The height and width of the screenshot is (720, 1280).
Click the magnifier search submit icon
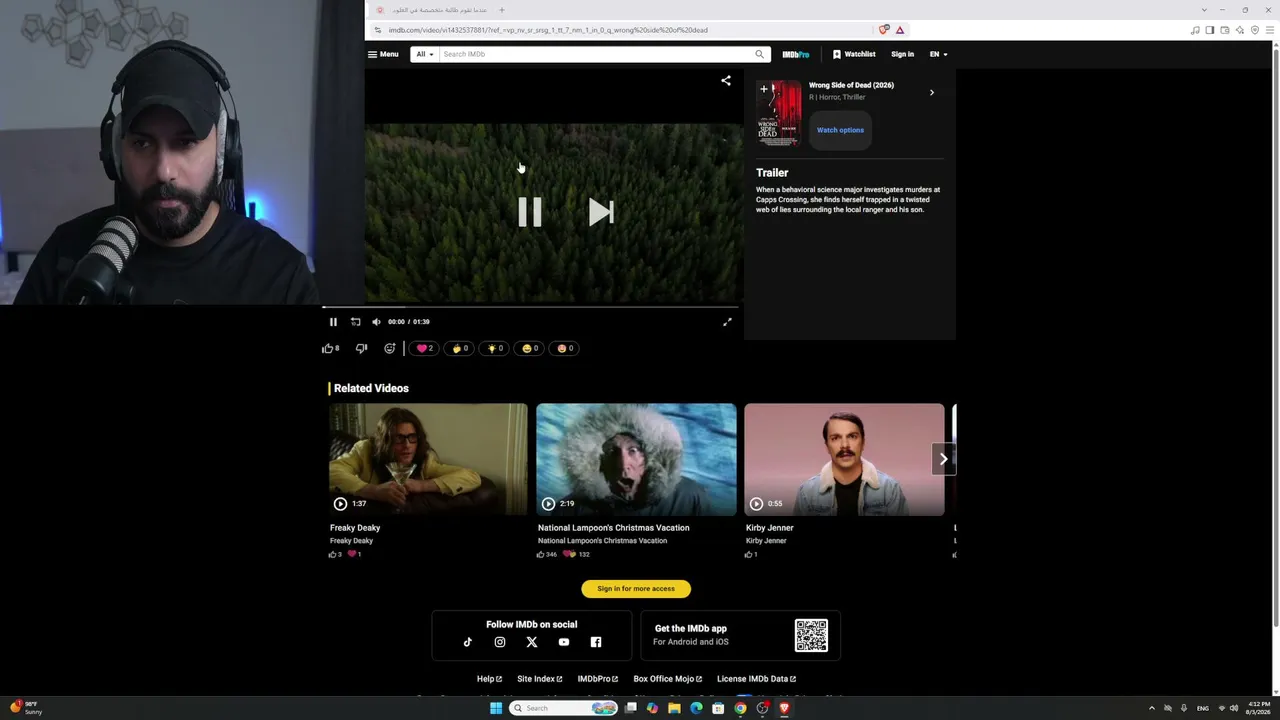[760, 54]
